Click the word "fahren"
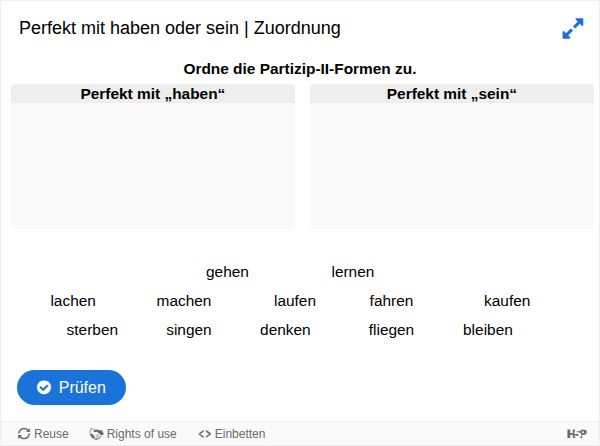 pos(391,301)
